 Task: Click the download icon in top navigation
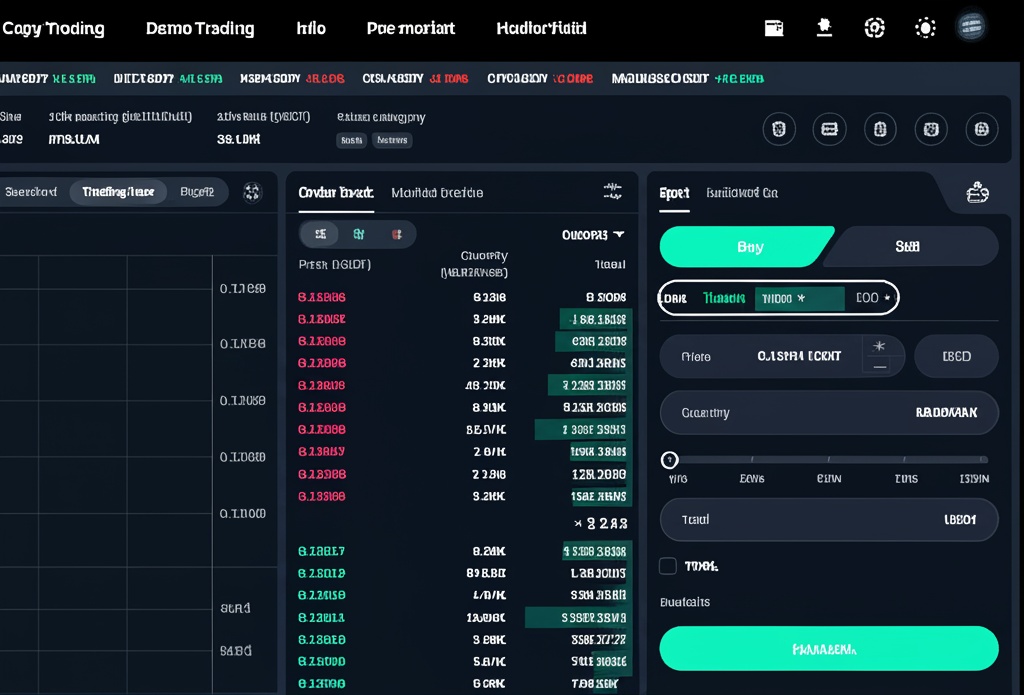pyautogui.click(x=824, y=27)
